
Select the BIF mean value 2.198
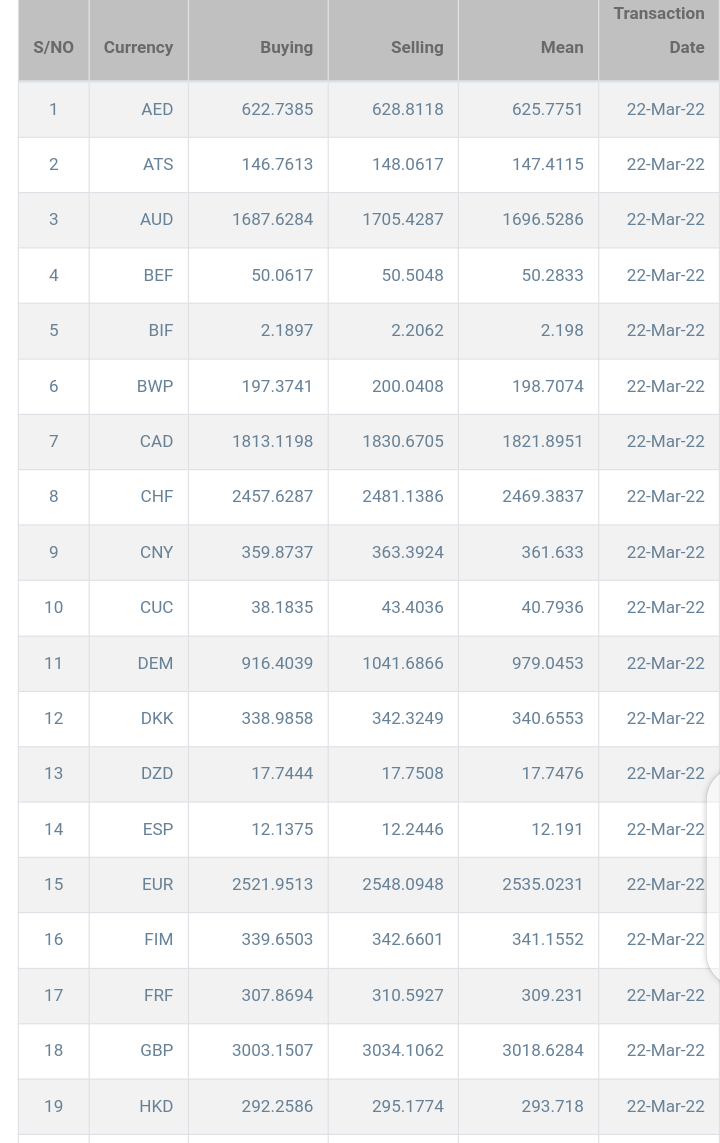pos(561,330)
